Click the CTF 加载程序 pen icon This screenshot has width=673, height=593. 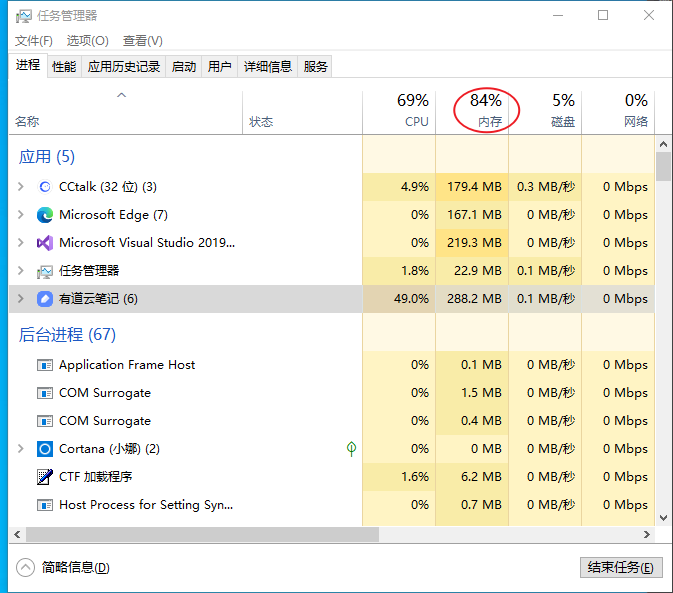[x=45, y=477]
